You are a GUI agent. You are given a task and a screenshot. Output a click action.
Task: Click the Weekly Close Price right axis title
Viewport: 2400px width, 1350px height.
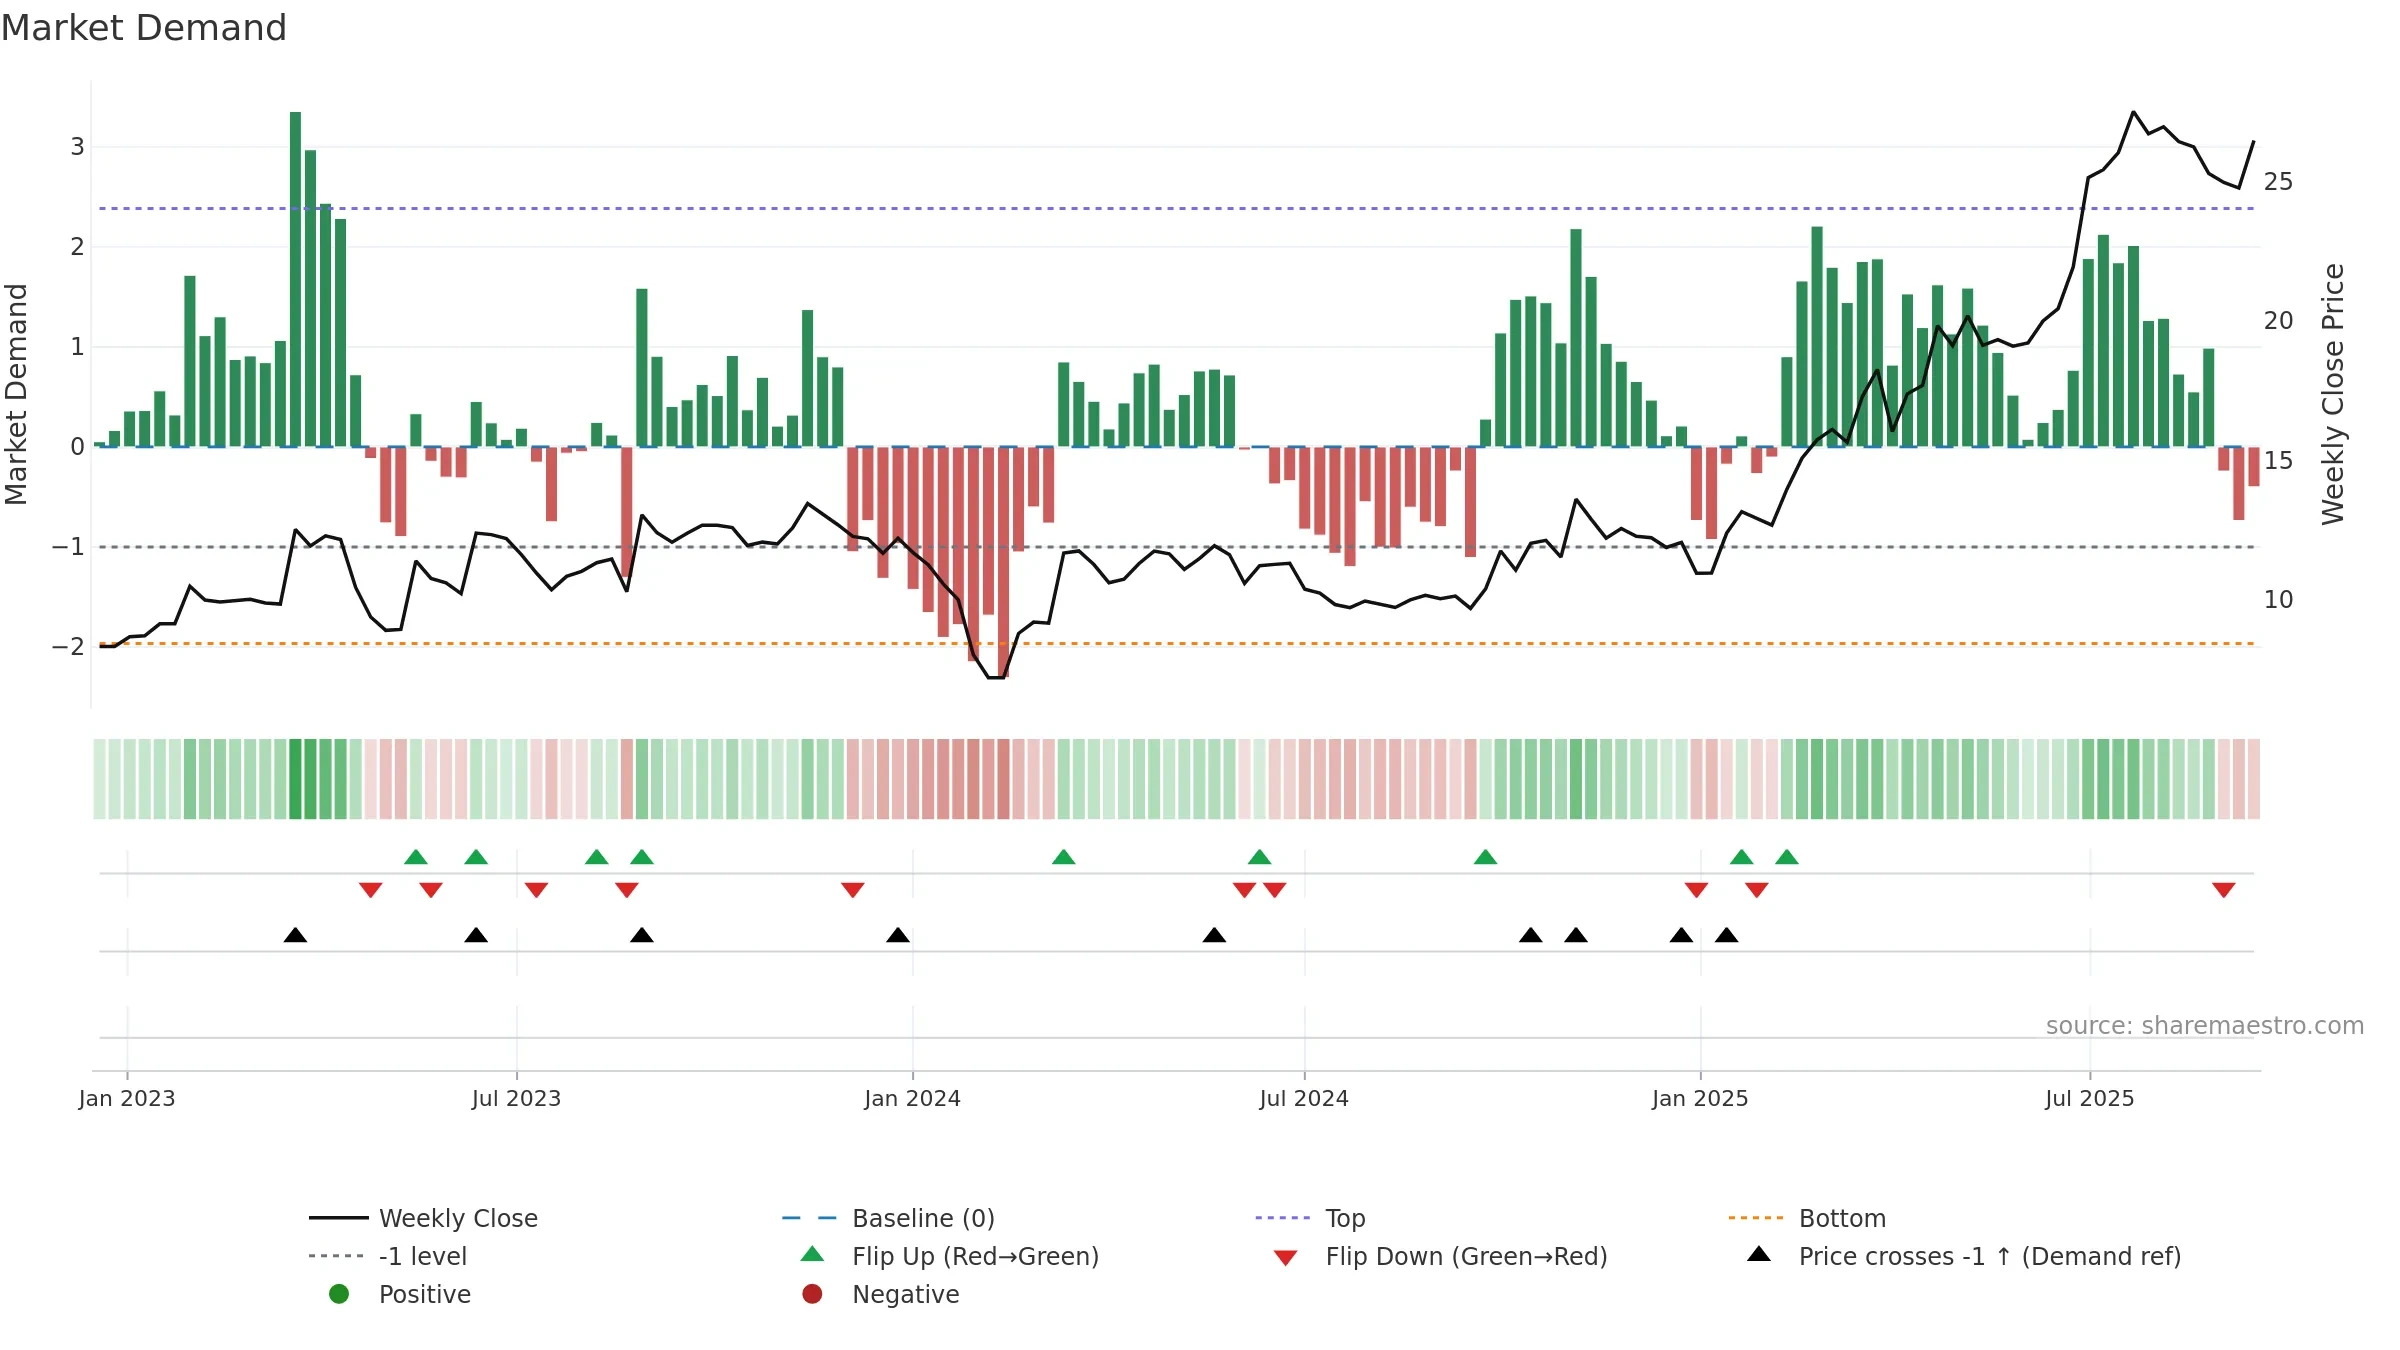(2332, 394)
